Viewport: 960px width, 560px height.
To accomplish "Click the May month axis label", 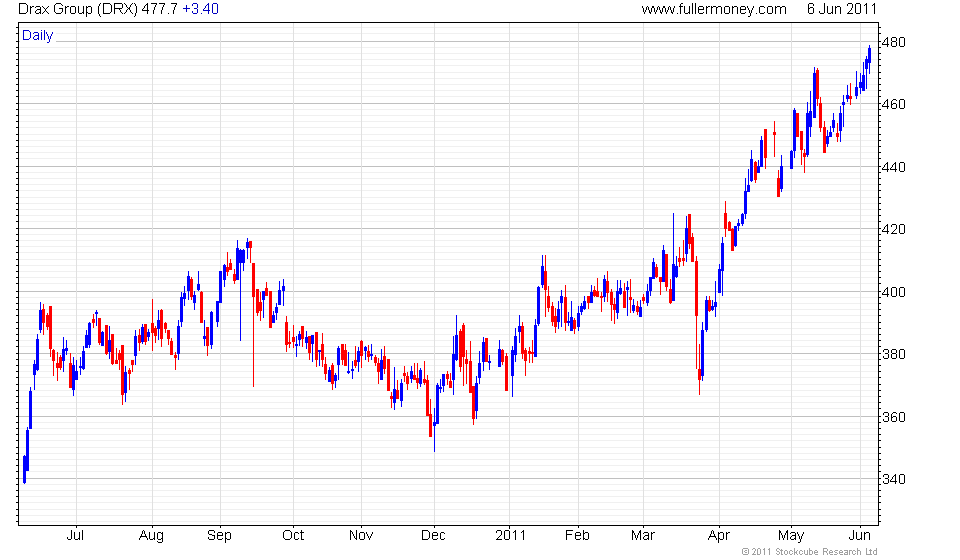I will click(x=791, y=536).
